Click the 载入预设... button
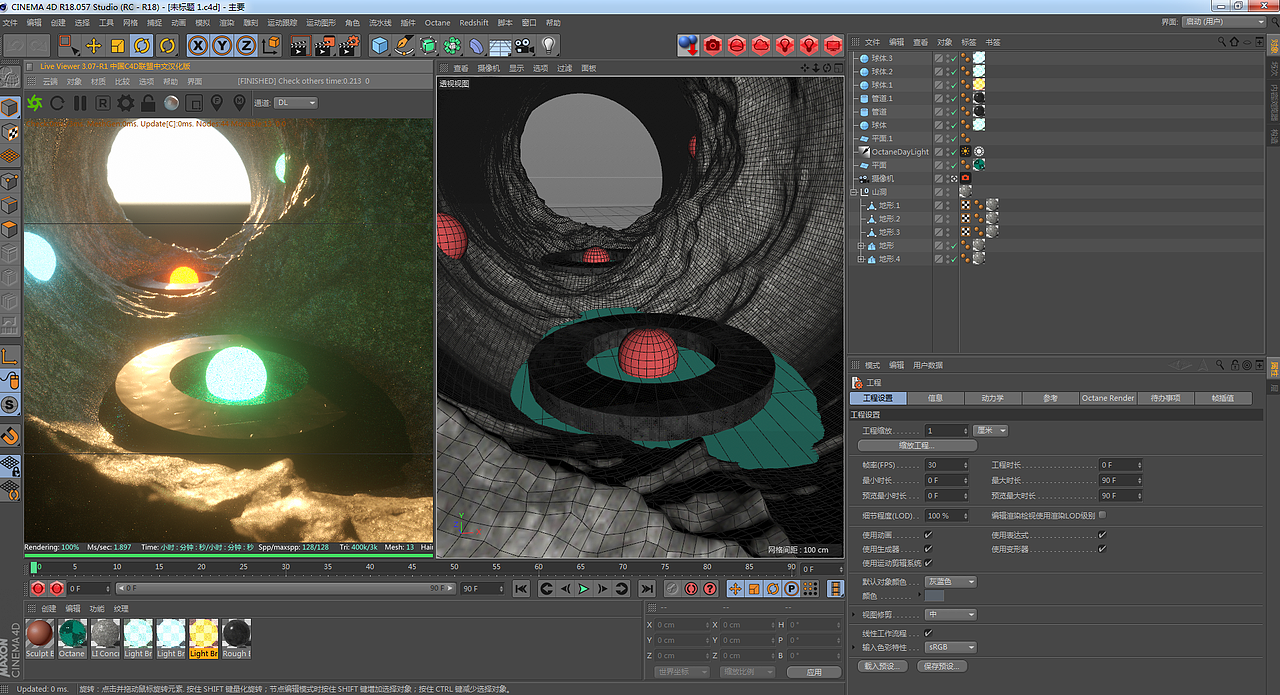Screen dimensions: 1280x695 click(885, 666)
